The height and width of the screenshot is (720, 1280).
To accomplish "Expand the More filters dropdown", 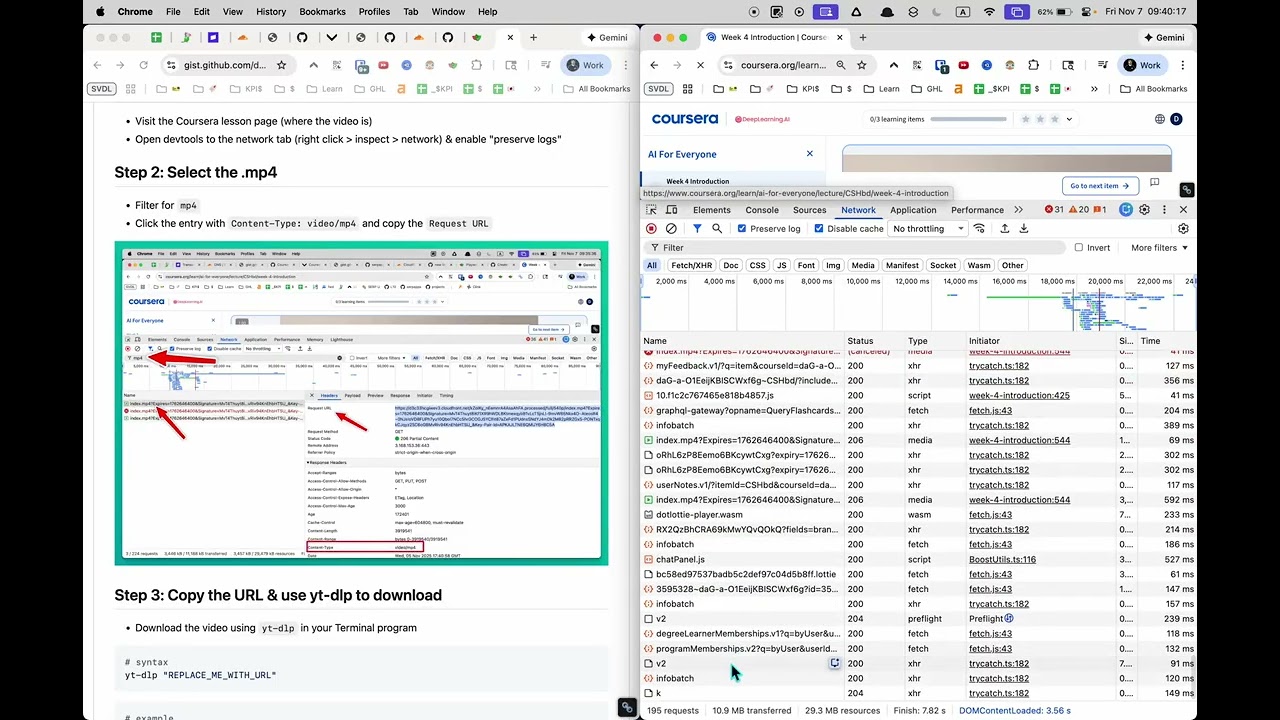I will click(1160, 248).
